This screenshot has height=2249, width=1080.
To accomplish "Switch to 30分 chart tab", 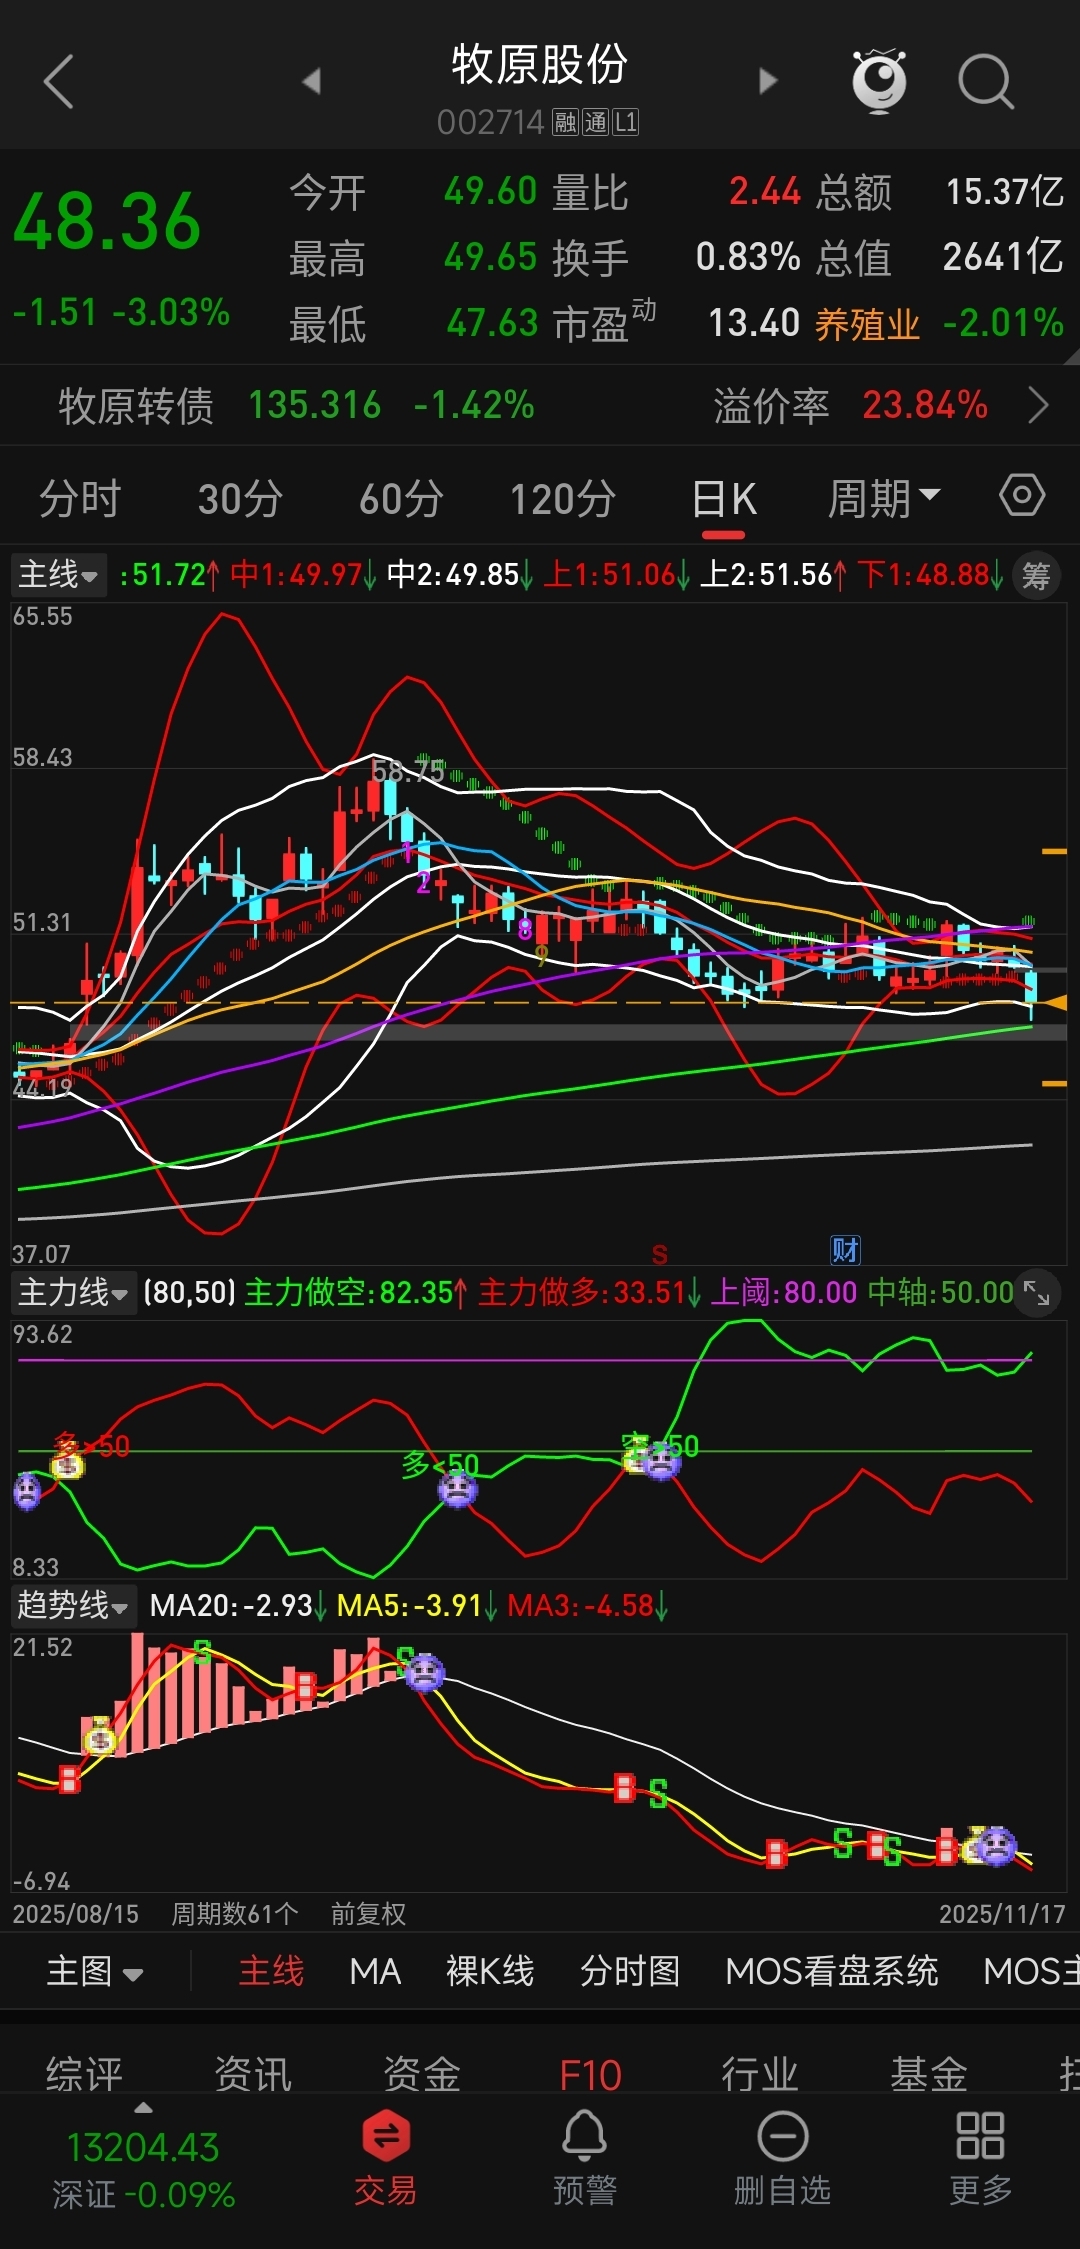I will [240, 498].
